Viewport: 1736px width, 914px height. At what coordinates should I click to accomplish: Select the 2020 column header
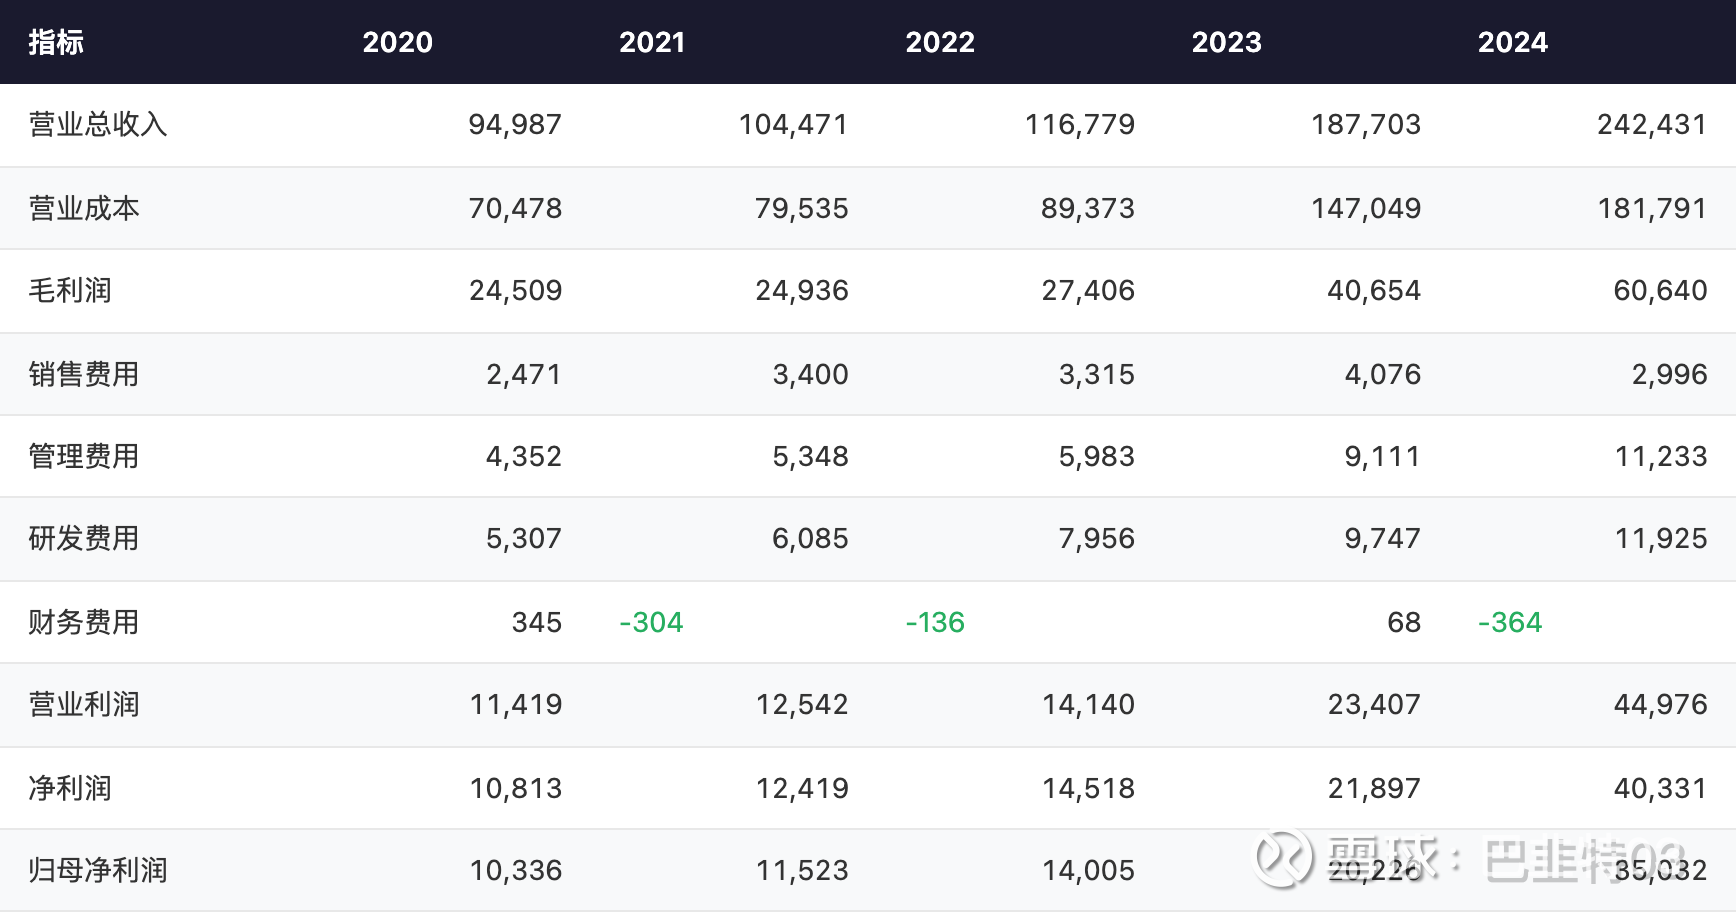[x=397, y=42]
